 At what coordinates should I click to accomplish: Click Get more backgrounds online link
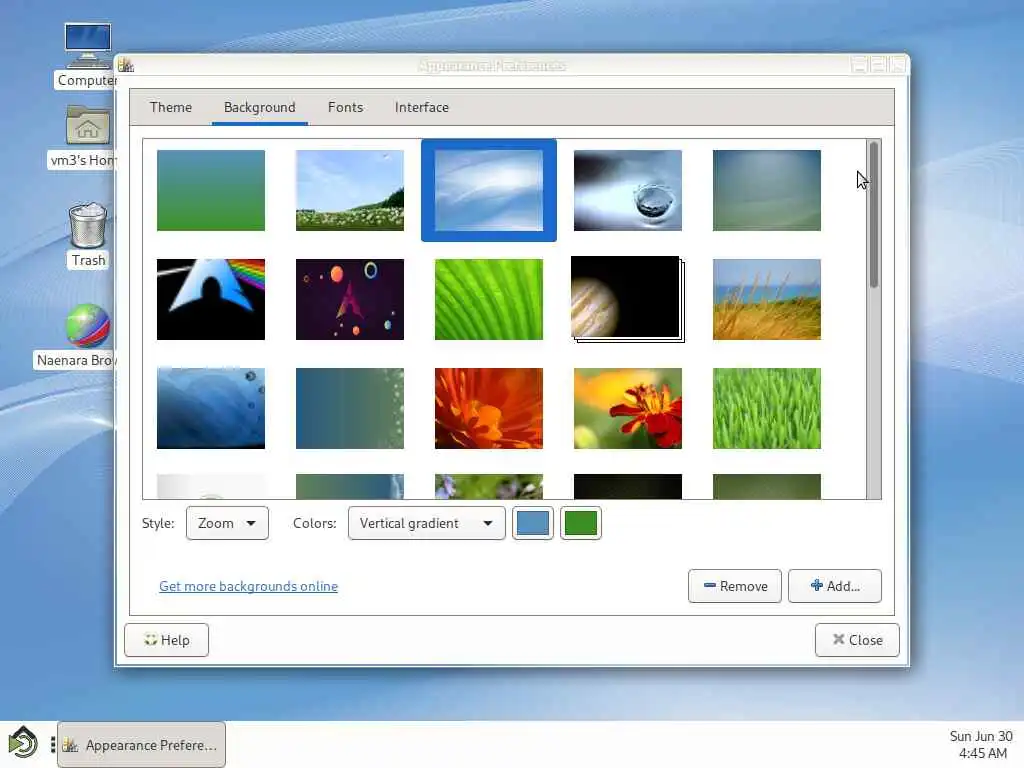(x=248, y=586)
